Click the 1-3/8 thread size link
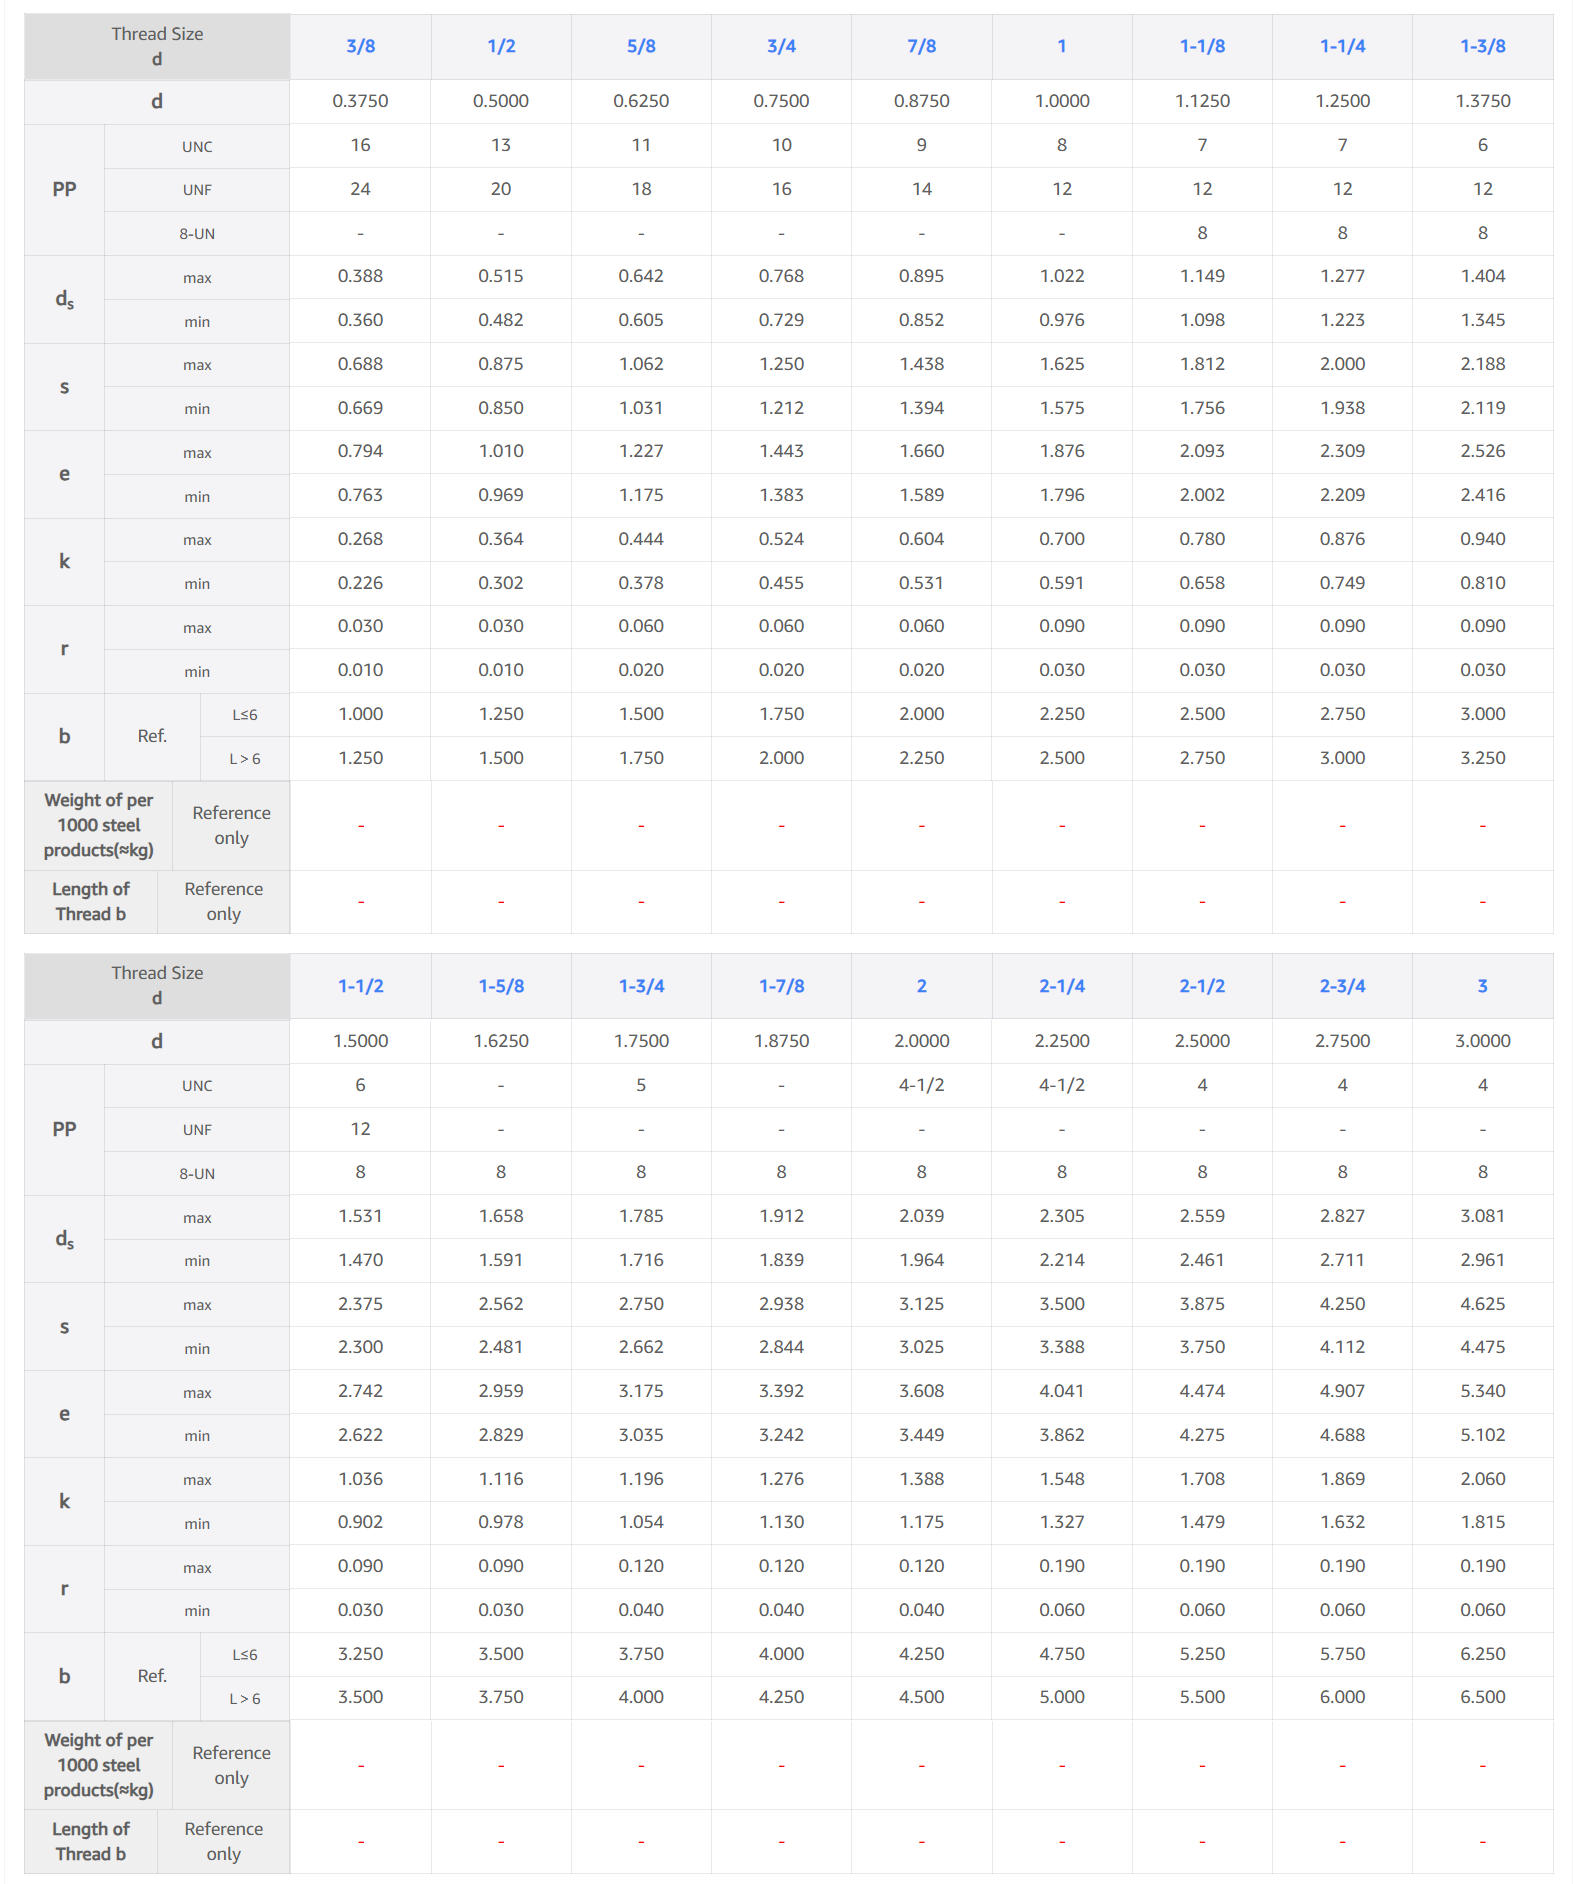This screenshot has width=1573, height=1884. point(1482,46)
